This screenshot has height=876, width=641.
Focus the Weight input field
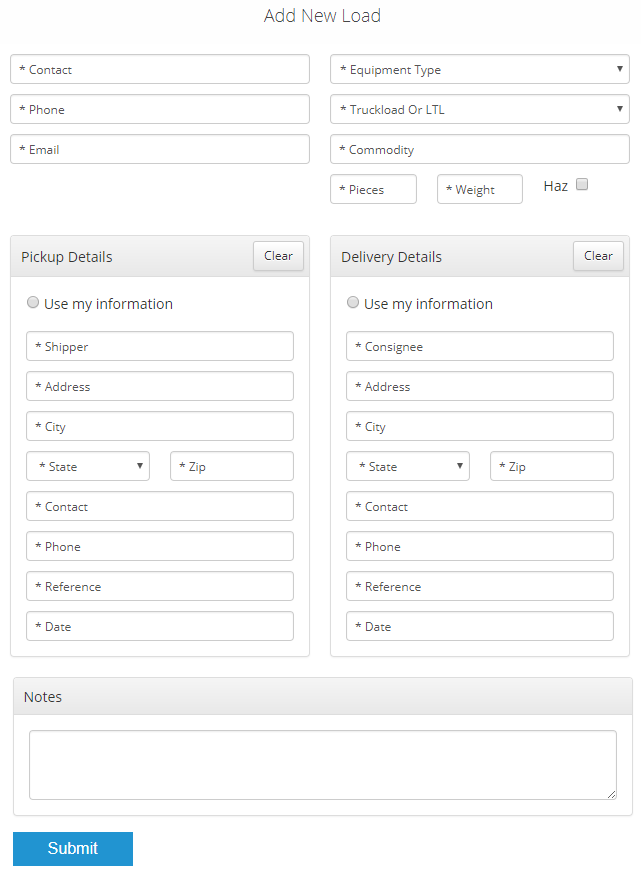click(x=479, y=189)
